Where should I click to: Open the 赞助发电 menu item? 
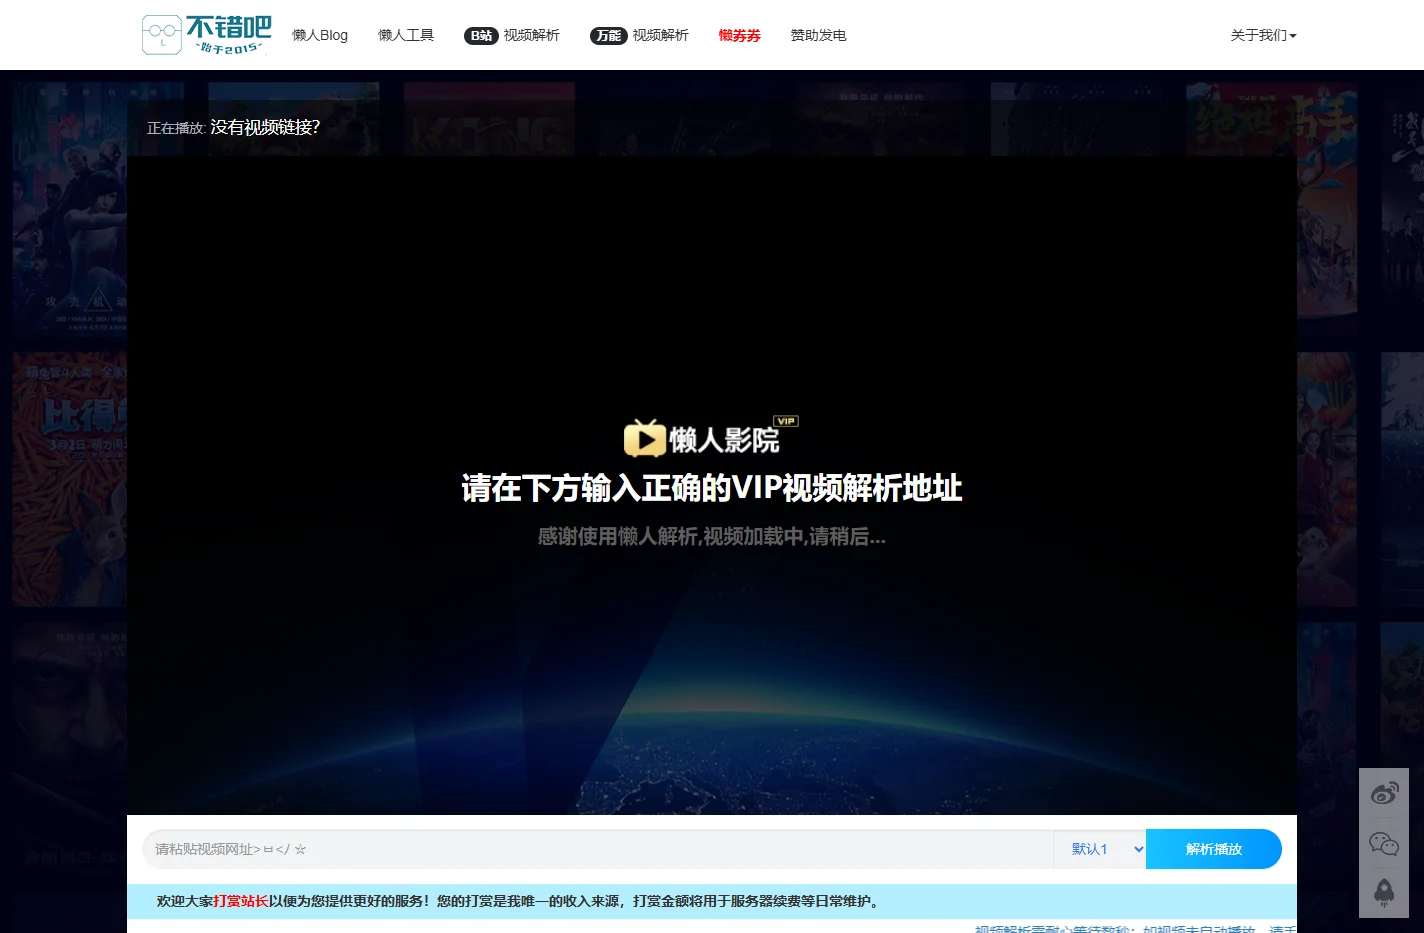click(818, 35)
